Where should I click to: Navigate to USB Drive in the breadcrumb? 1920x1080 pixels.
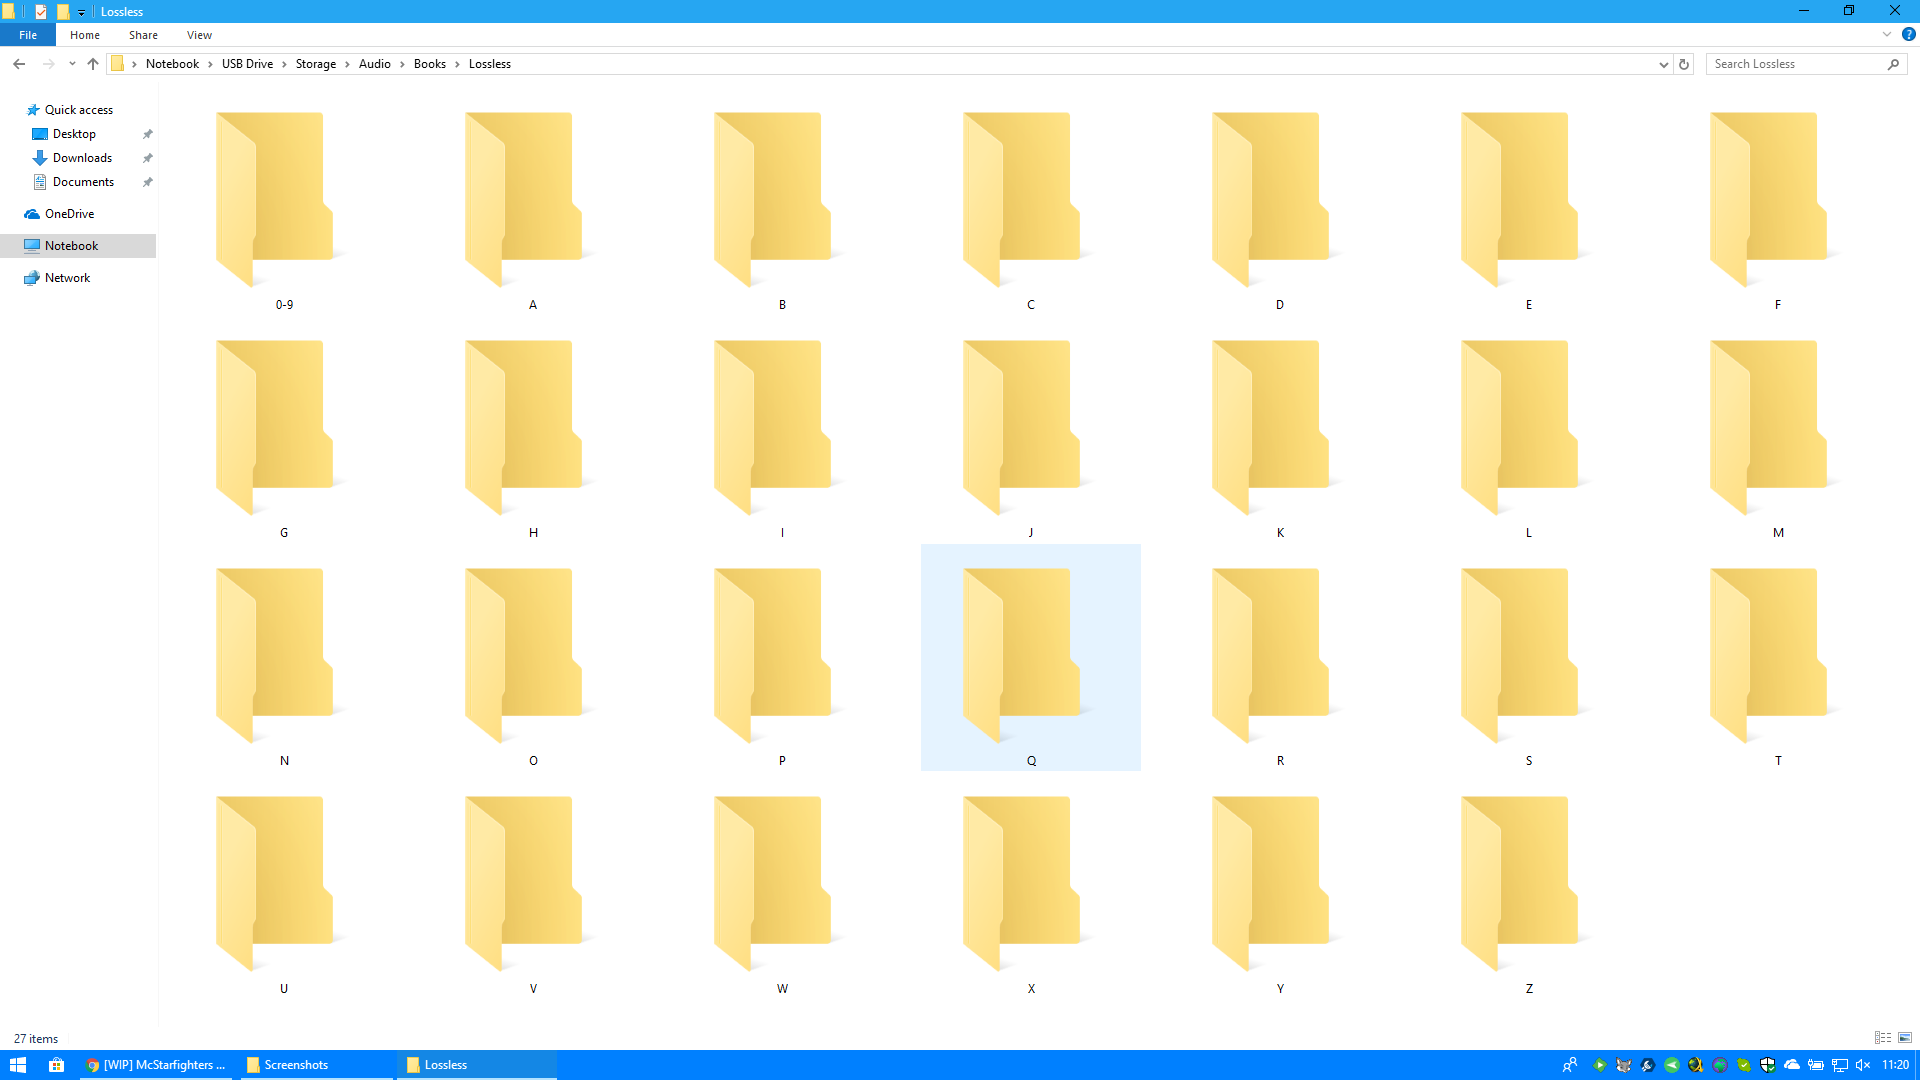pos(247,64)
